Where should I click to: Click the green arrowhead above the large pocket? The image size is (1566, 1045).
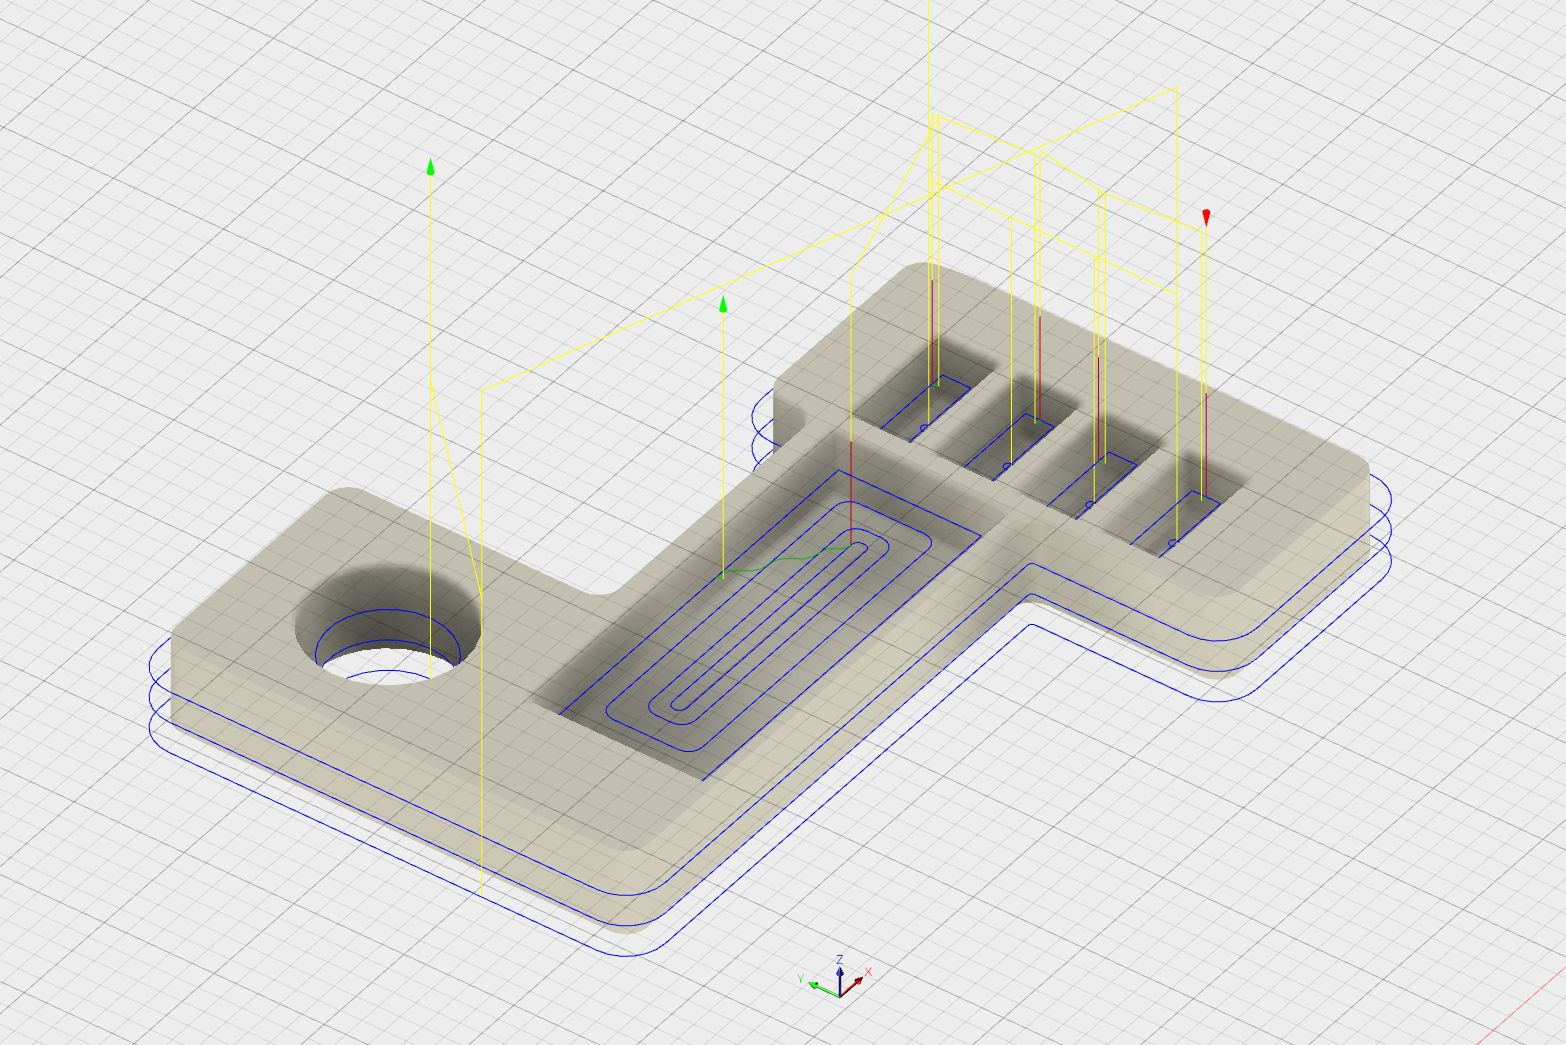(x=723, y=304)
